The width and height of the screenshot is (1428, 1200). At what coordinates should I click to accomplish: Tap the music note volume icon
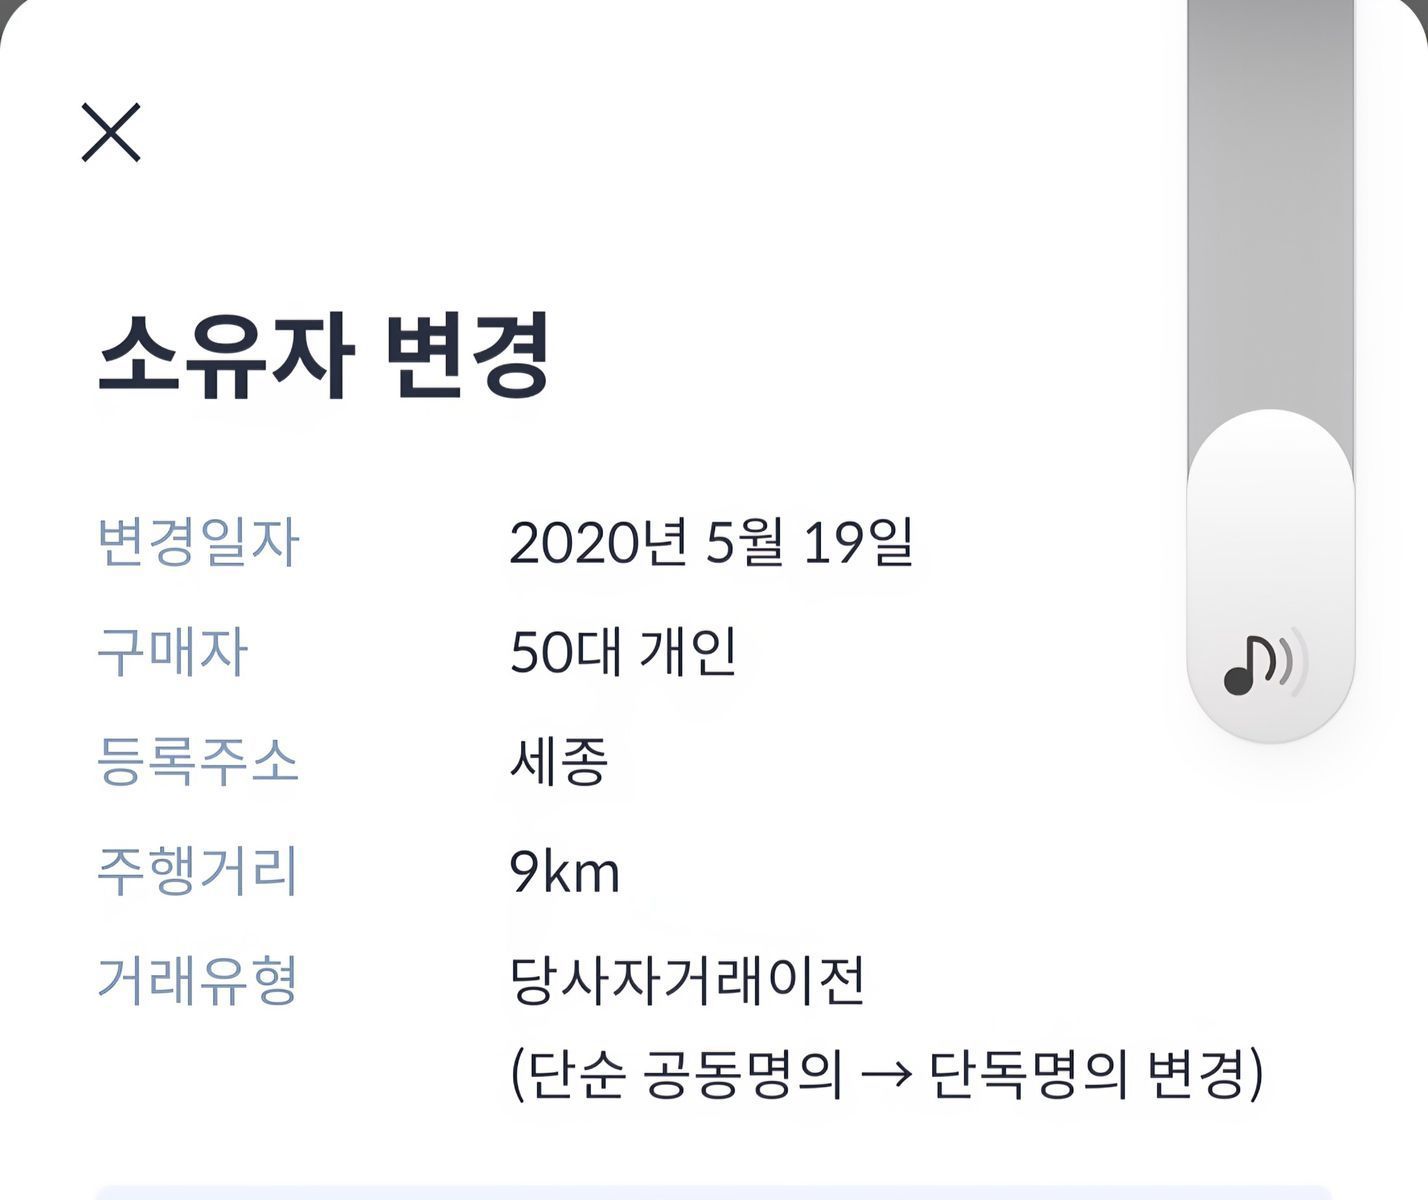tap(1265, 664)
